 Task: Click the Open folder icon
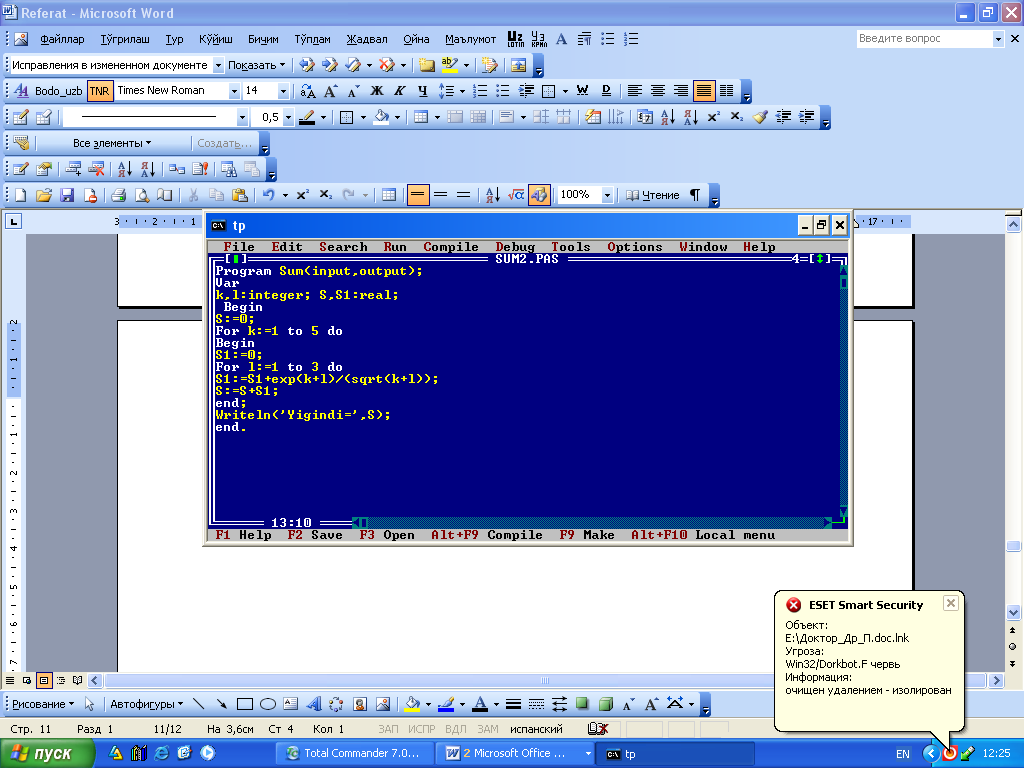43,195
